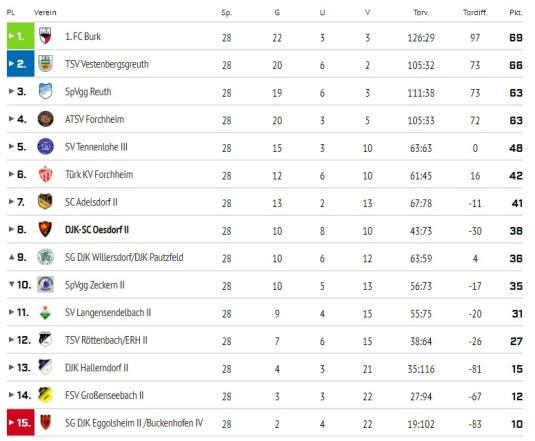Select the red rank 15 position badge
Image resolution: width=535 pixels, height=441 pixels.
(20, 423)
